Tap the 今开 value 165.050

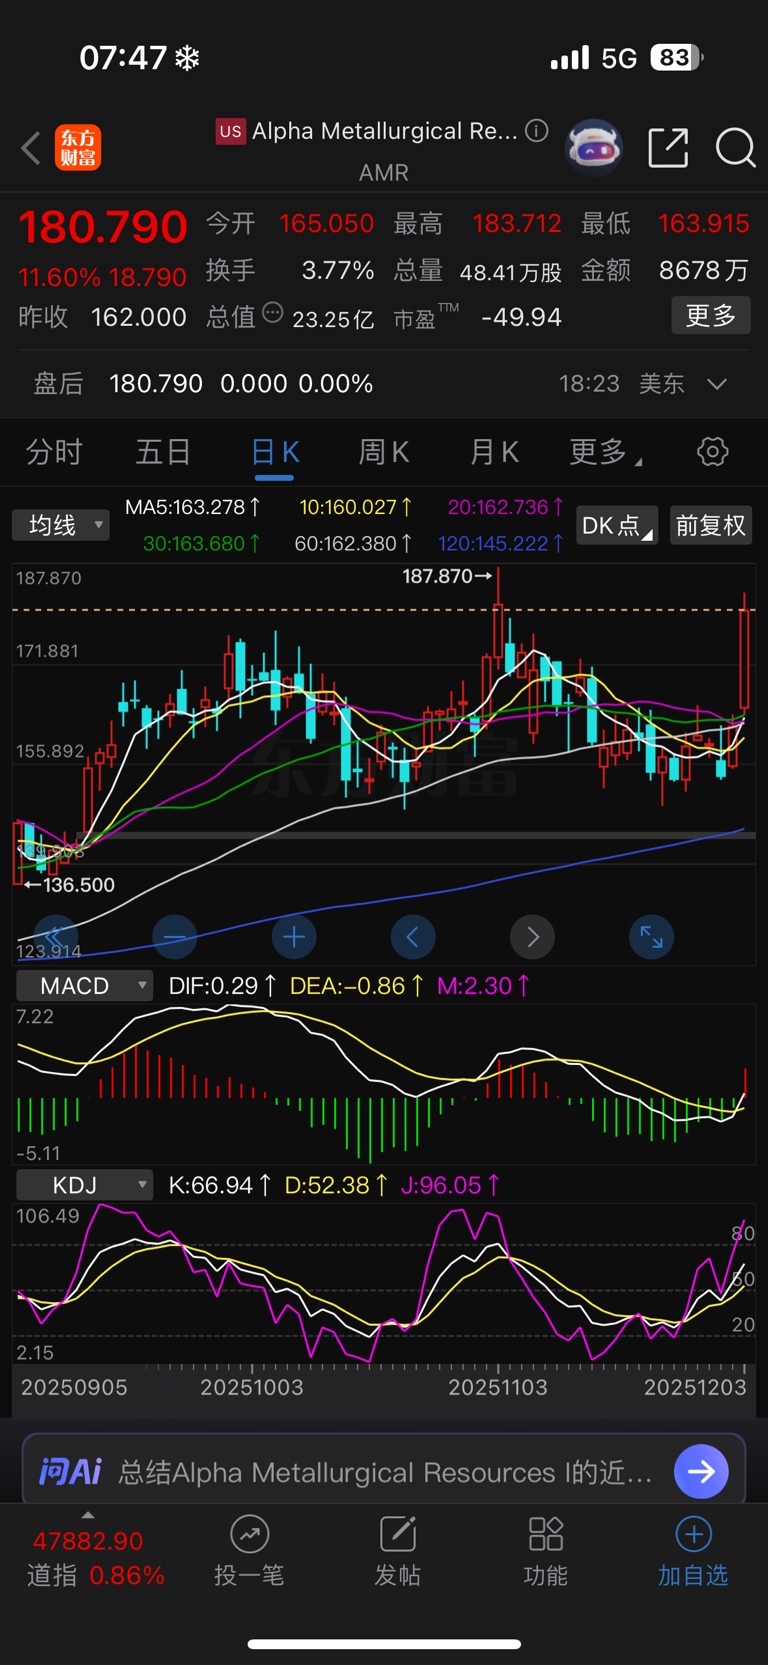(326, 224)
